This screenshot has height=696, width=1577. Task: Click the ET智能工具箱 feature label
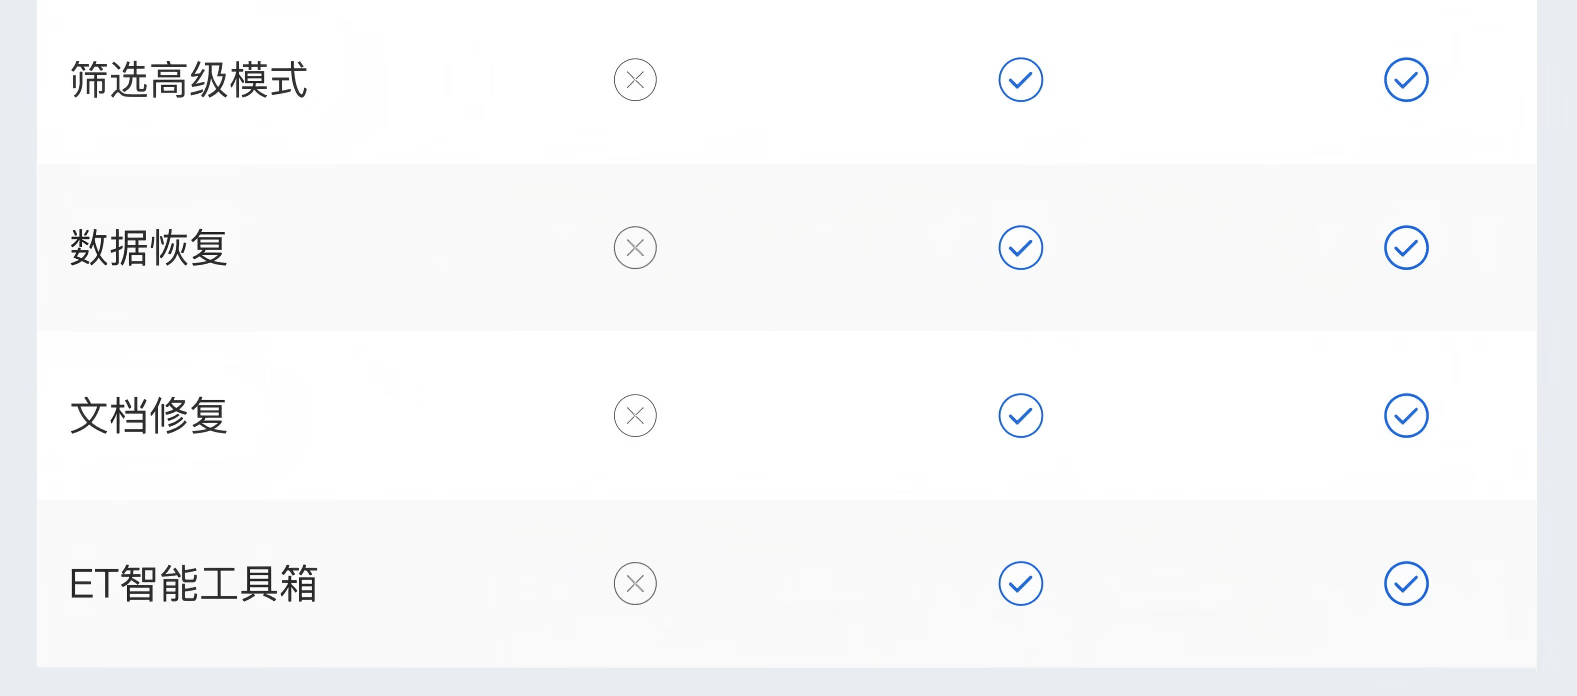coord(193,584)
